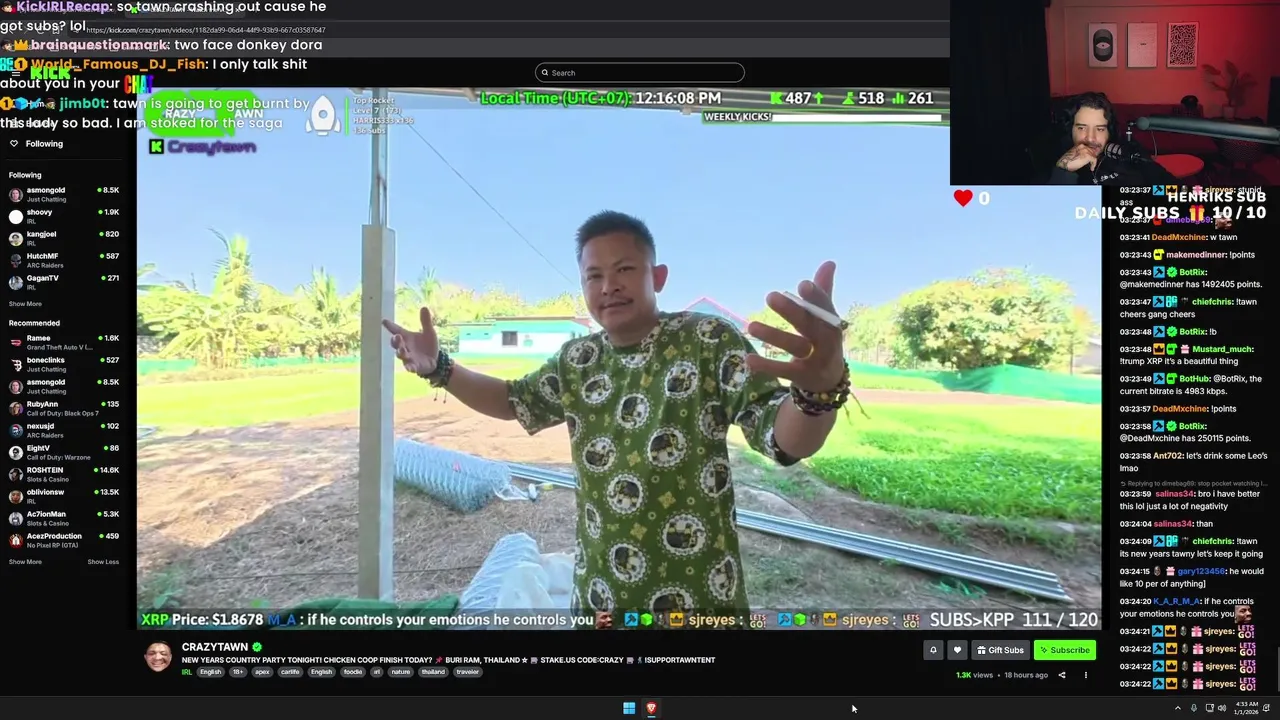Select the foodie tag
Screen dimensions: 1280x720
(x=353, y=672)
